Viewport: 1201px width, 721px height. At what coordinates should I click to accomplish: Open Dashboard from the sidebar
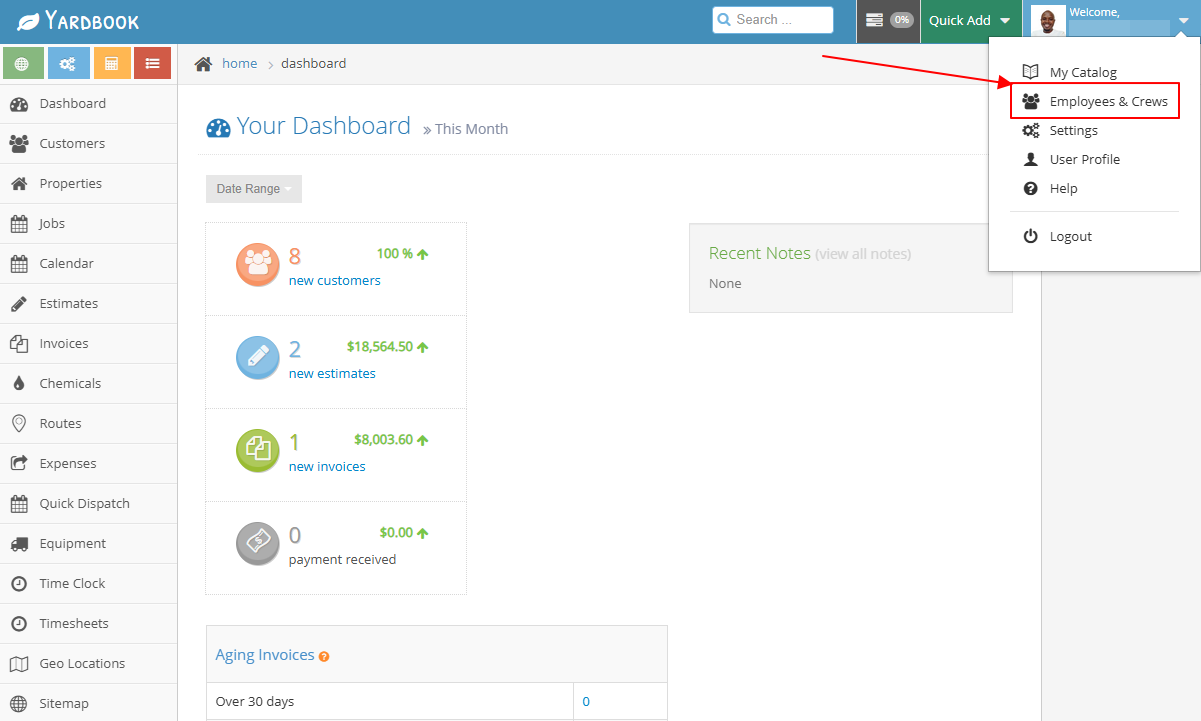(88, 103)
